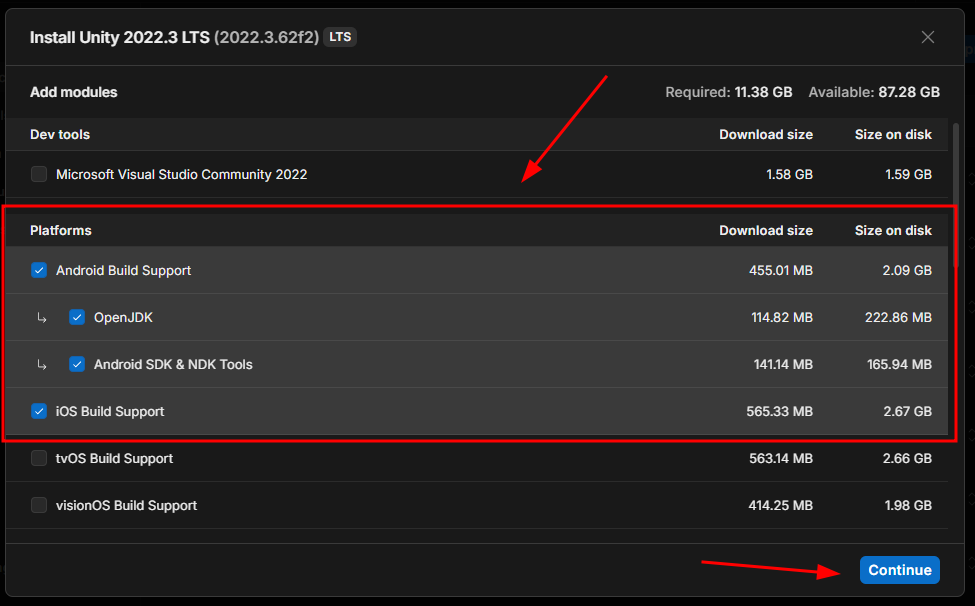Viewport: 975px width, 606px height.
Task: Click the LTS badge next to version
Action: point(340,37)
